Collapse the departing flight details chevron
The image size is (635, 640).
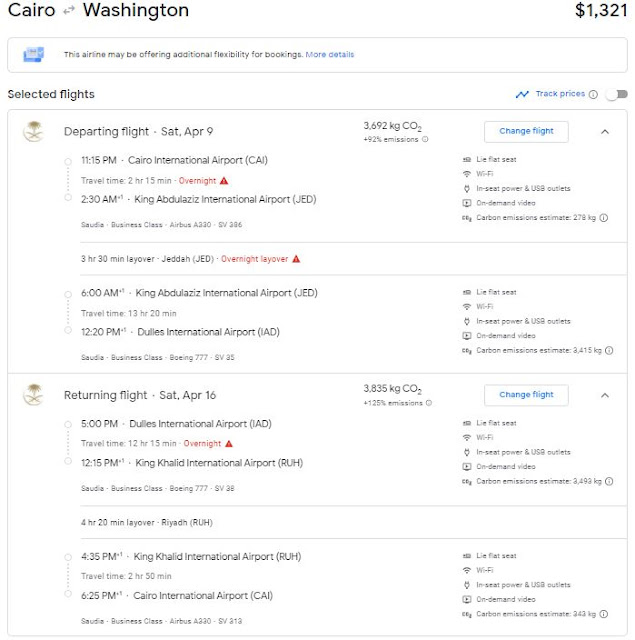(x=605, y=131)
